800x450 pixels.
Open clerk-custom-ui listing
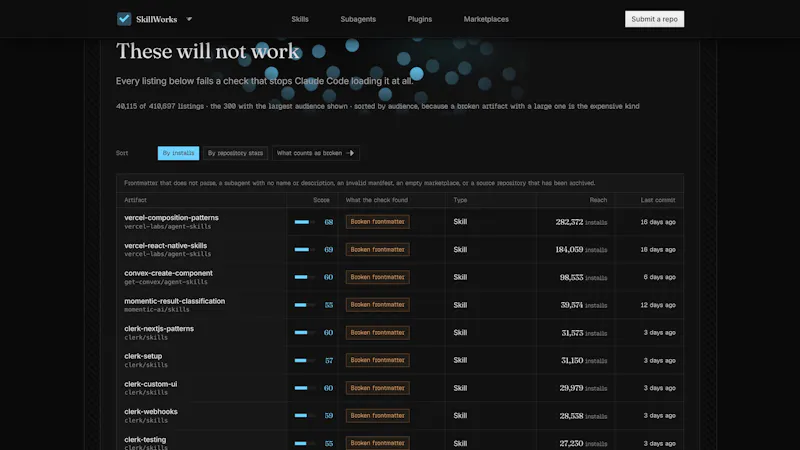point(151,384)
